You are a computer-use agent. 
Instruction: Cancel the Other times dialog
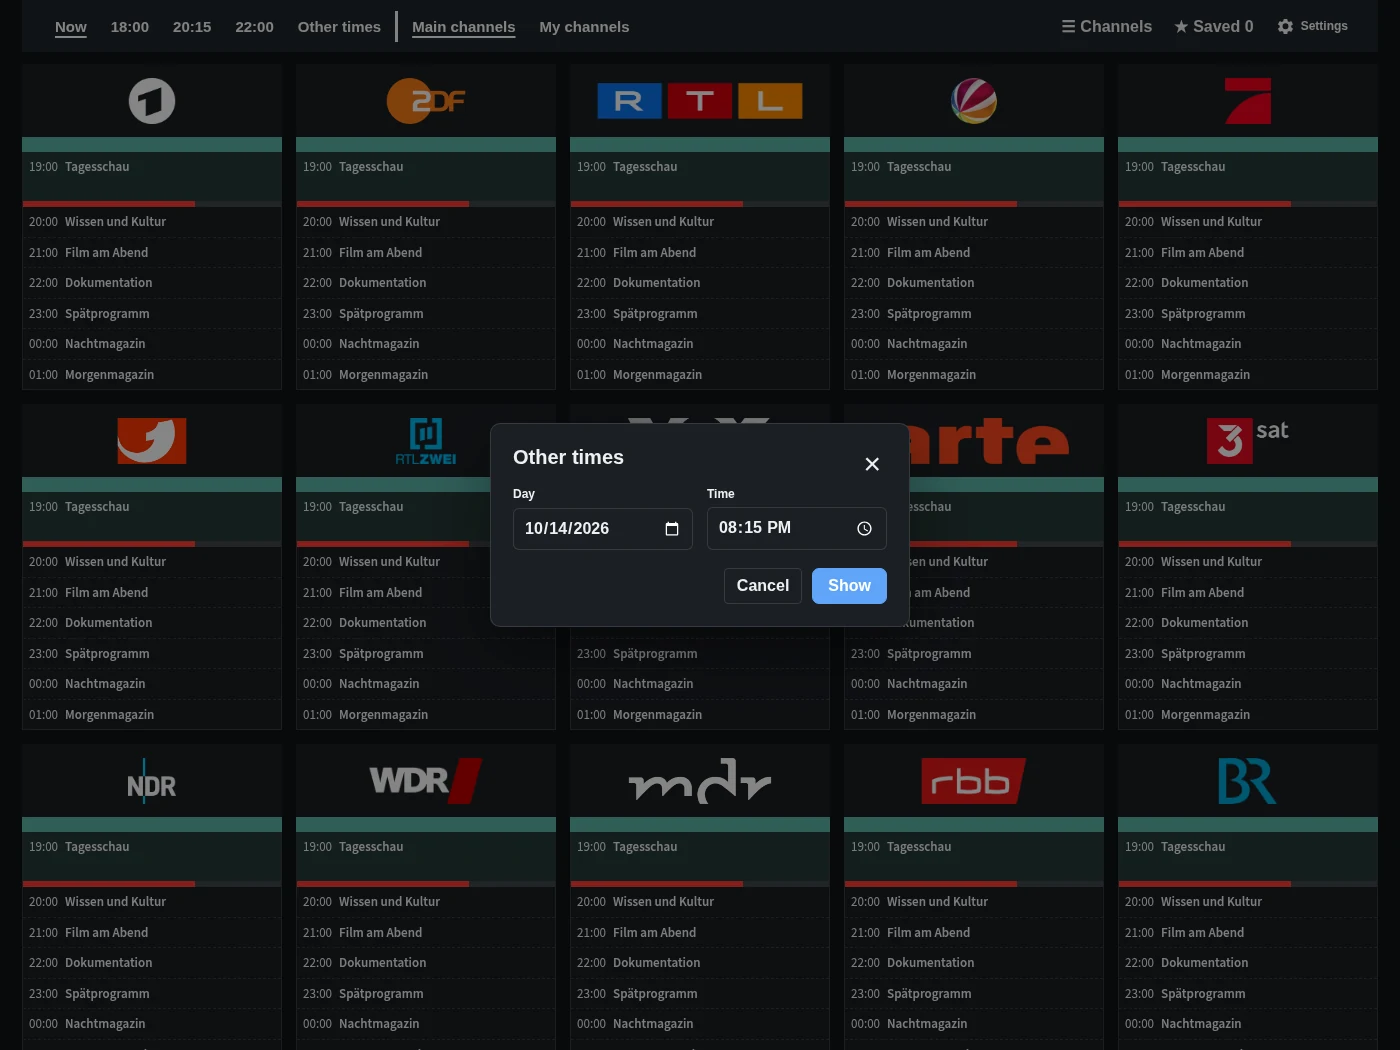tap(763, 586)
